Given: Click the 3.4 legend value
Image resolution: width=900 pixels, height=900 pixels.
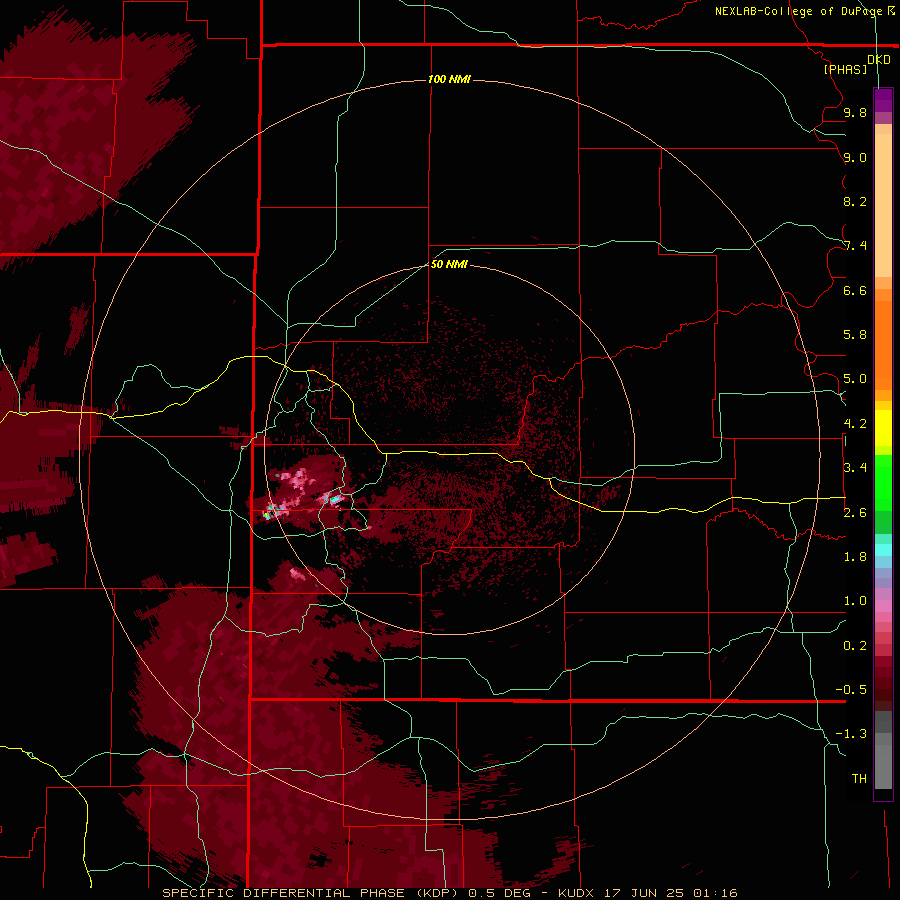Looking at the screenshot, I should 855,468.
